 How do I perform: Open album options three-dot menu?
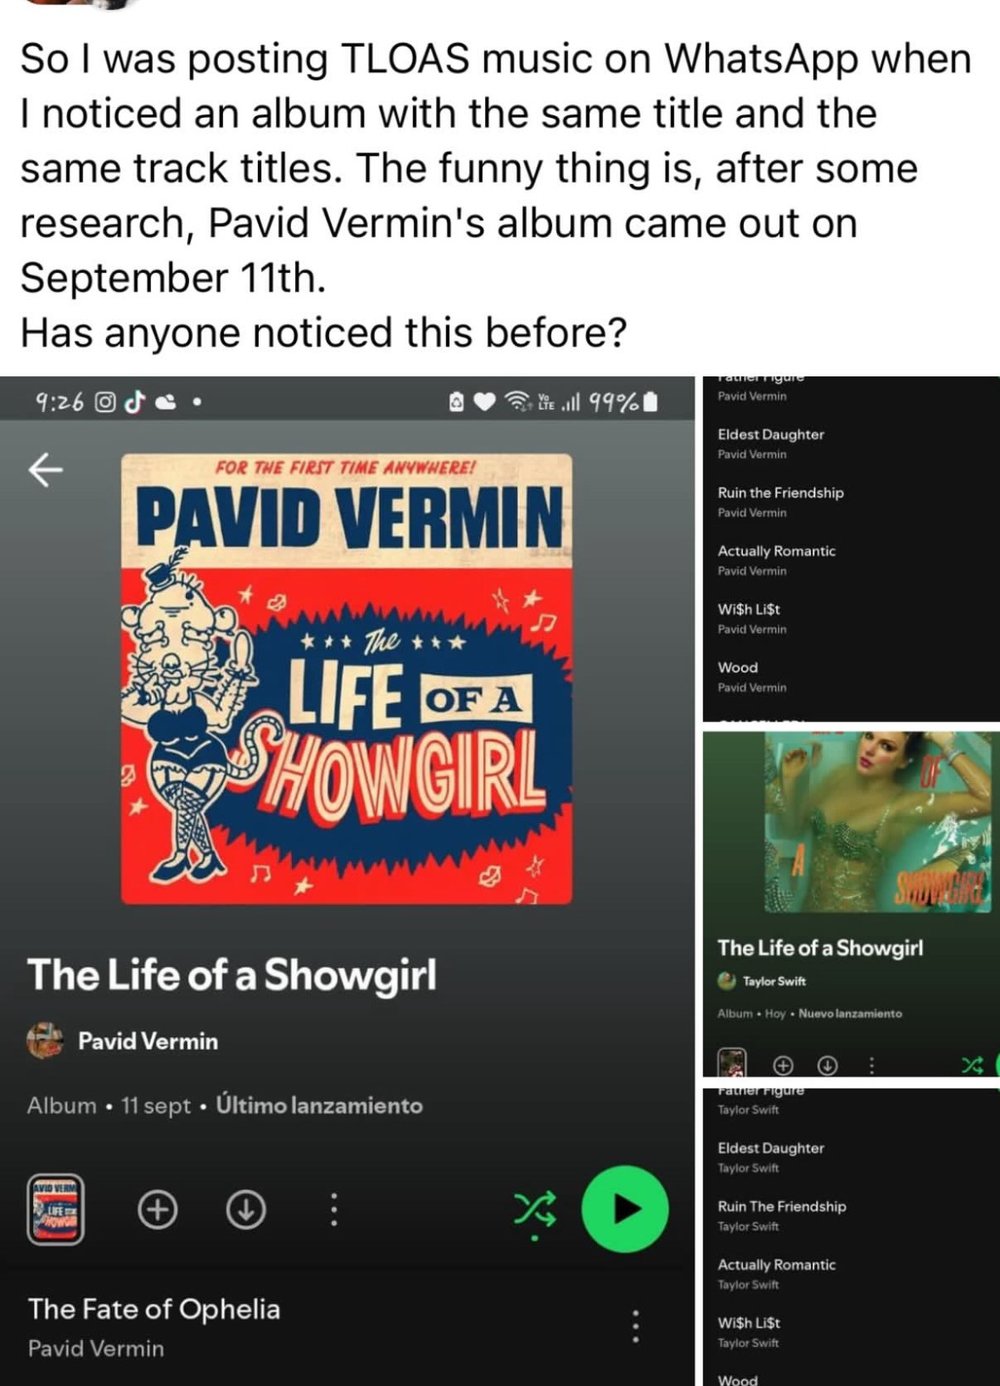[334, 1210]
